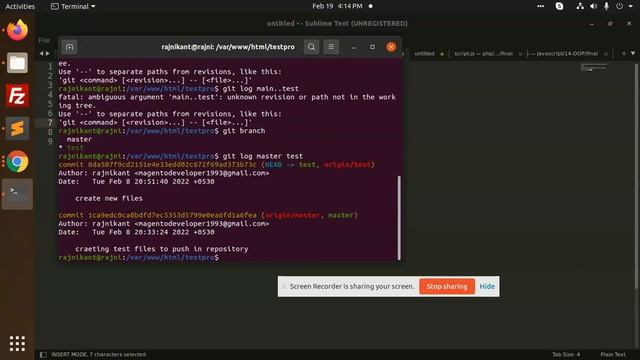Close the javascript/14-OOP tab
Image resolution: width=640 pixels, height=360 pixels.
pos(606,54)
